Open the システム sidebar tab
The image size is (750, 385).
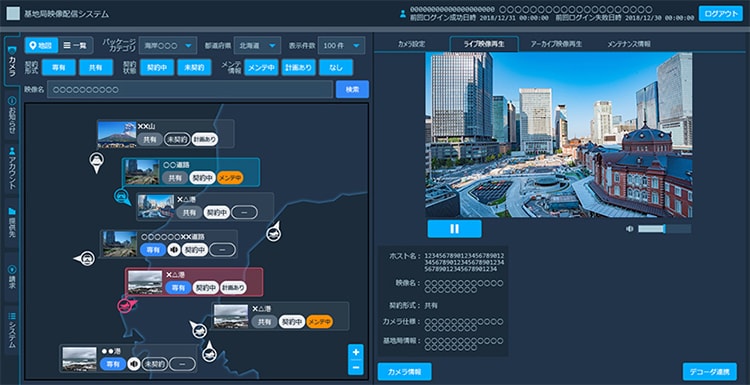coord(12,330)
